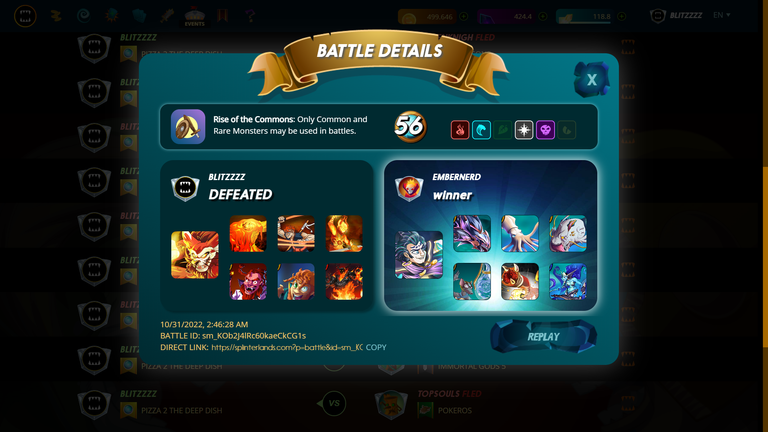Click the 56 mana cap badge
This screenshot has width=768, height=432.
coord(410,126)
